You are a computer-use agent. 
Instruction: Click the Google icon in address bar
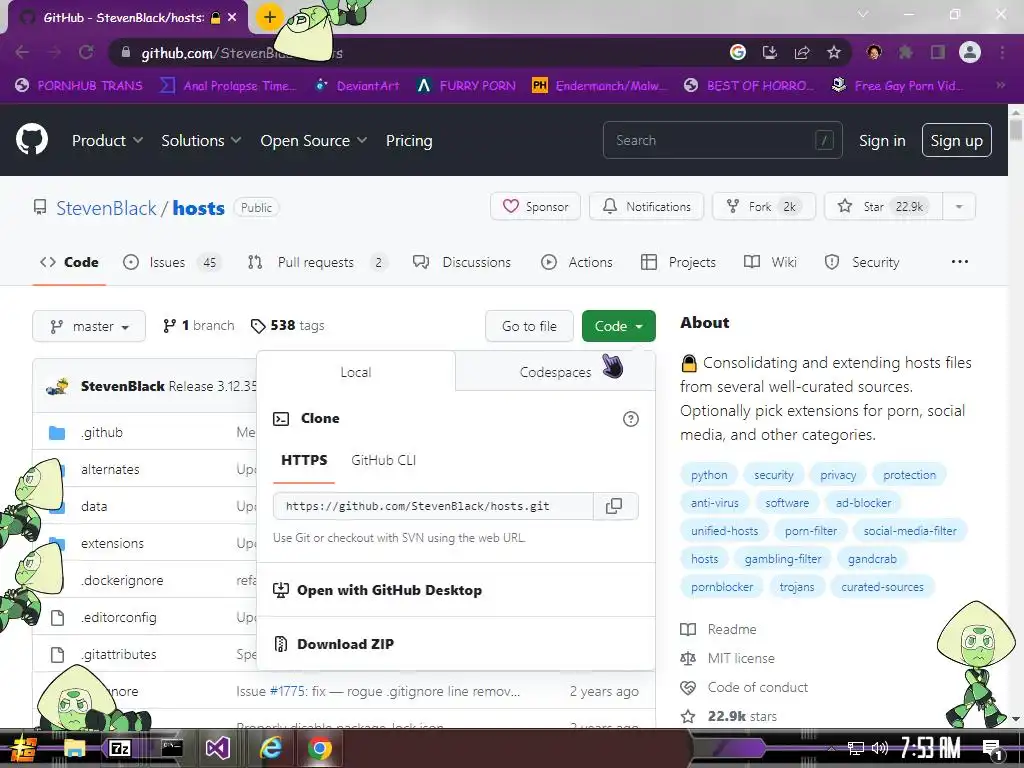(x=738, y=52)
